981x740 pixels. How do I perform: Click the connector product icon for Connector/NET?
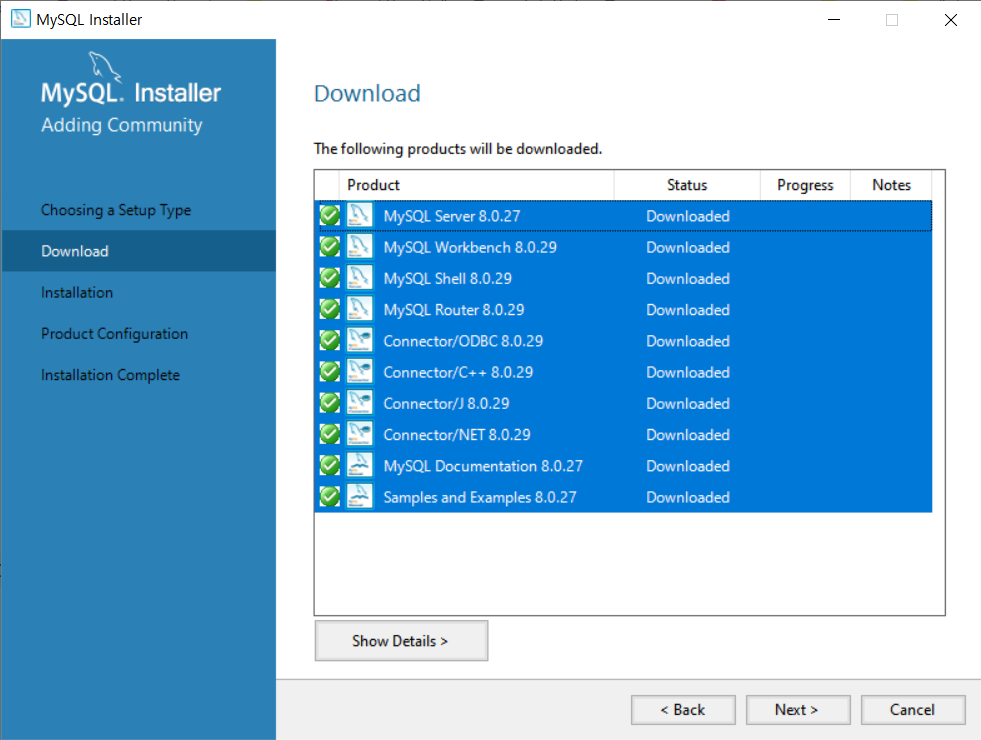360,434
